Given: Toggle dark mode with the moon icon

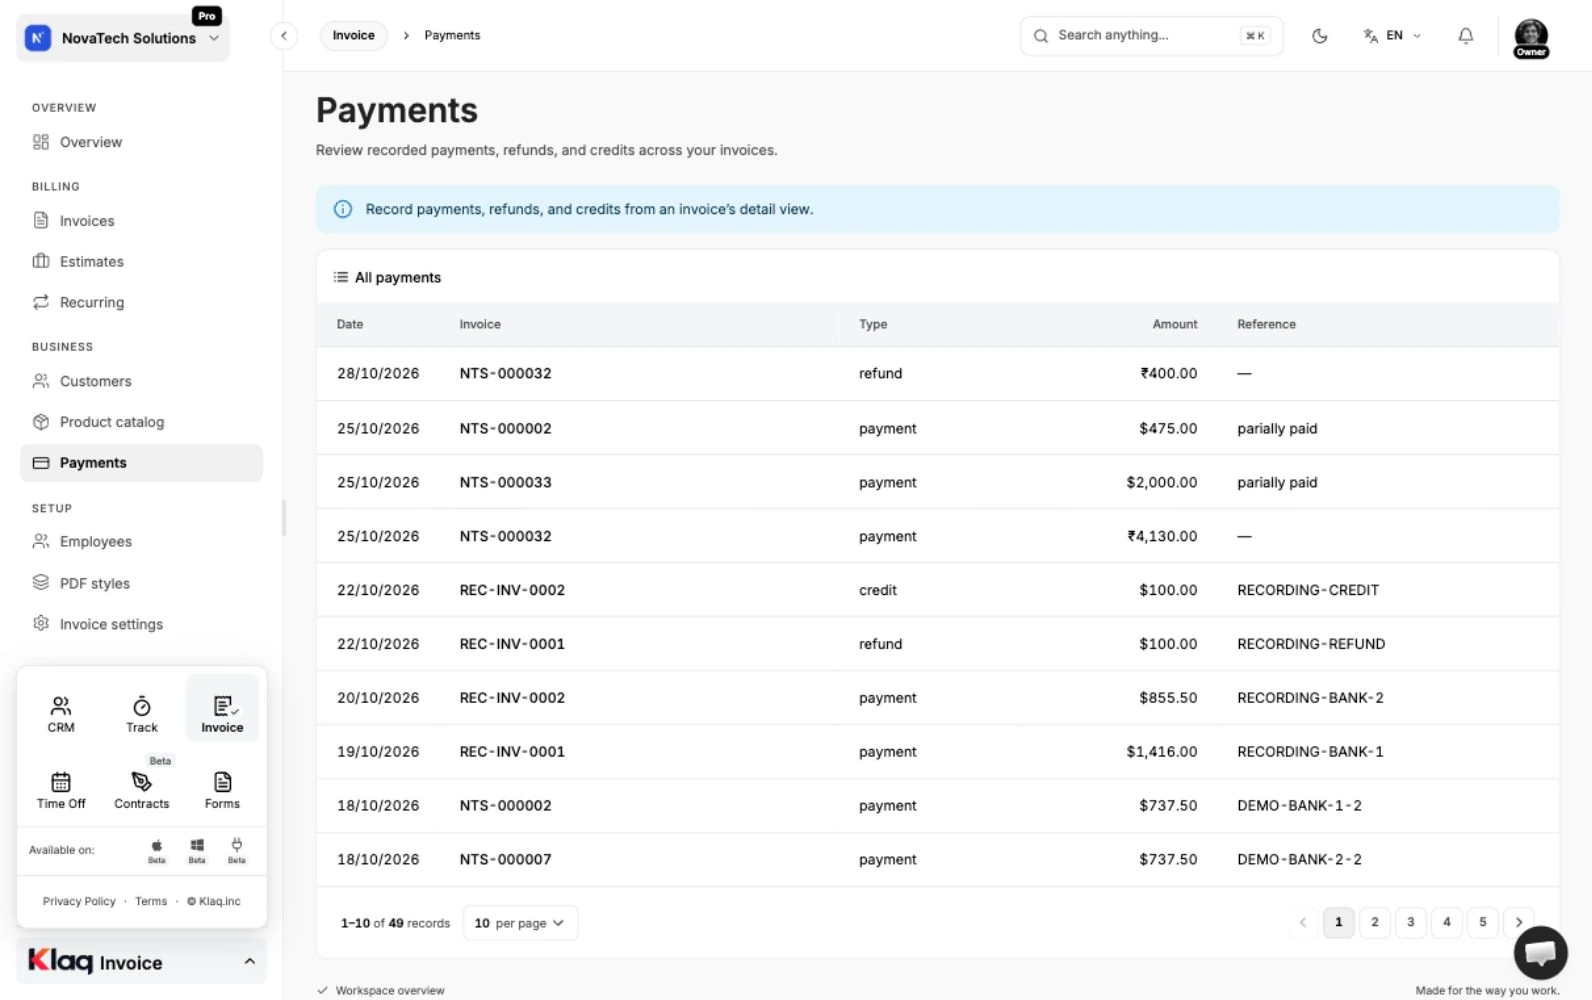Looking at the screenshot, I should click(1320, 36).
